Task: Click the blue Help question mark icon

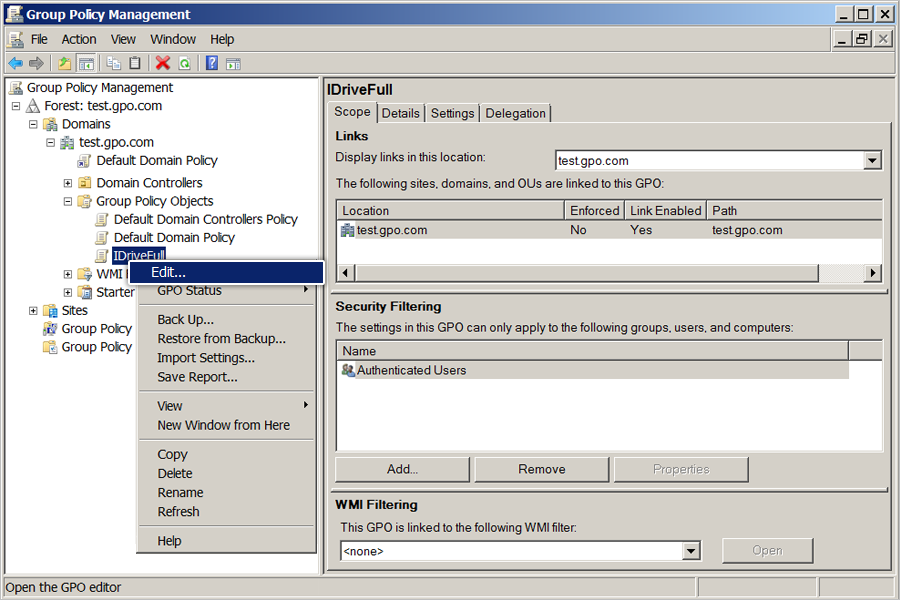Action: (212, 63)
